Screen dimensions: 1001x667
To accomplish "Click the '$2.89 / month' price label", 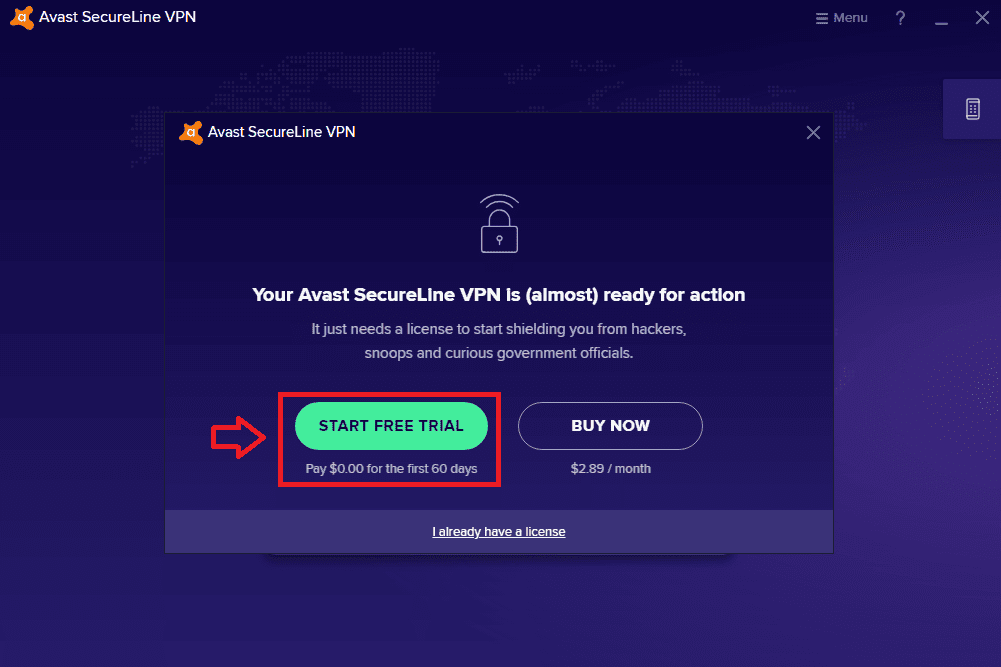I will pyautogui.click(x=610, y=468).
